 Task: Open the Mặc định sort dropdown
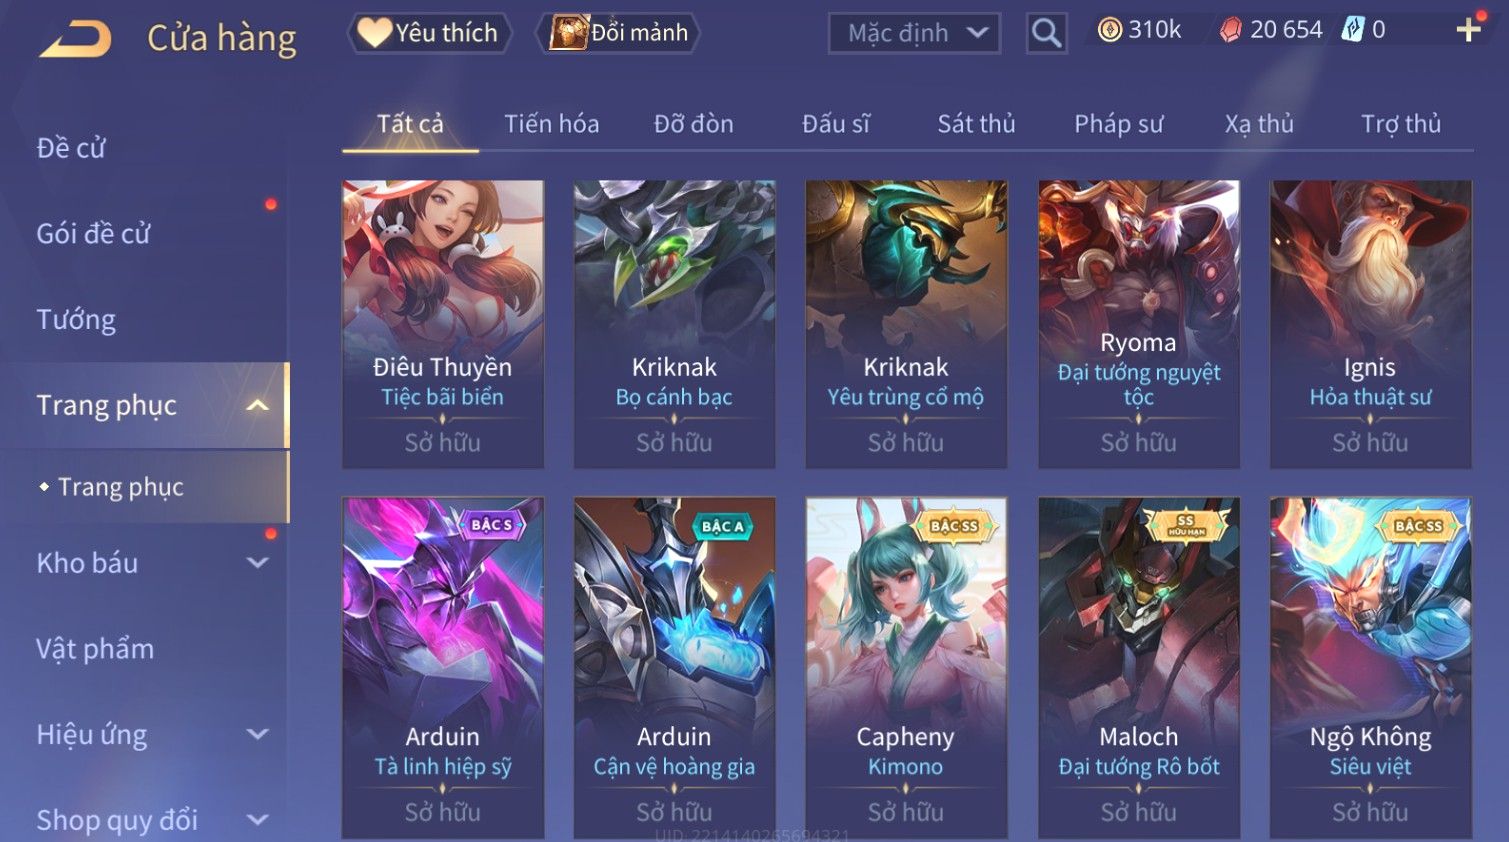(x=914, y=34)
